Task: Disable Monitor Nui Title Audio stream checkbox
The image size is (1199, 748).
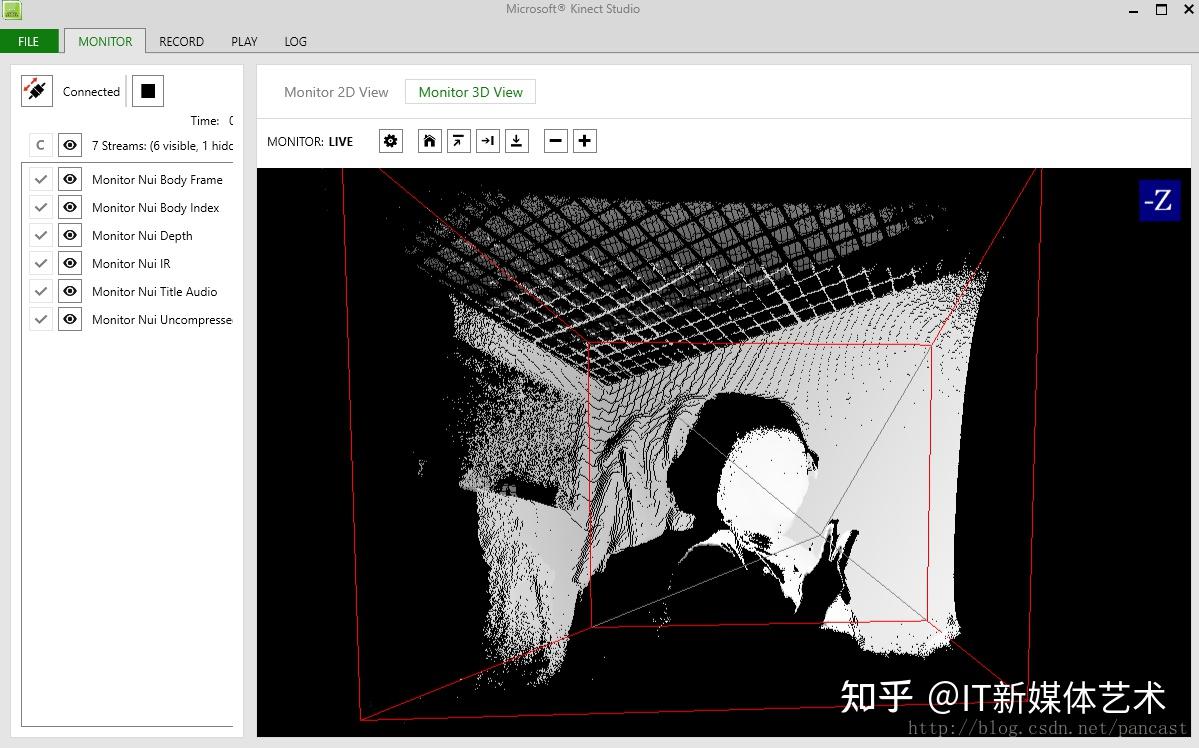Action: [x=40, y=291]
